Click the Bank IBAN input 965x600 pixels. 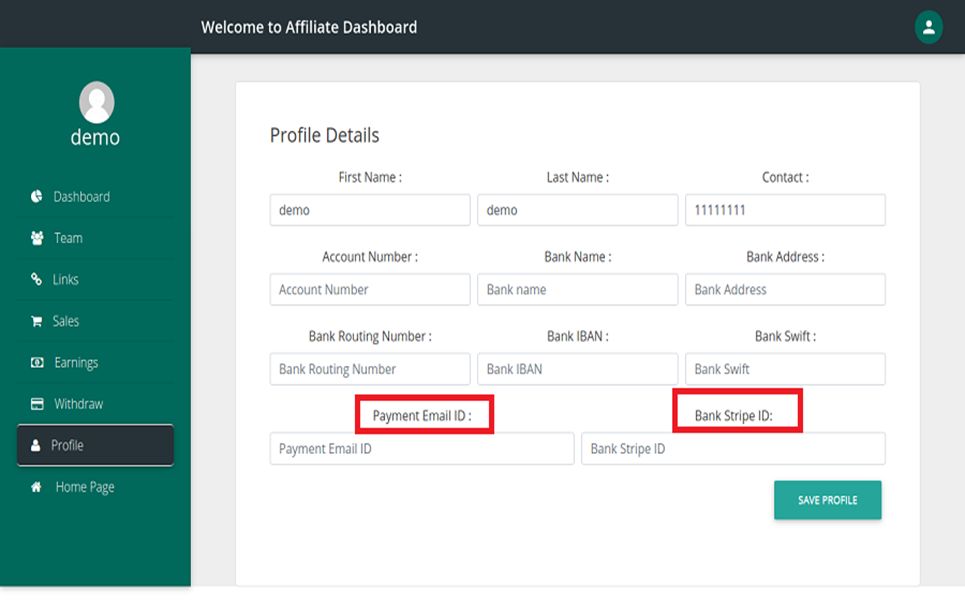coord(577,369)
